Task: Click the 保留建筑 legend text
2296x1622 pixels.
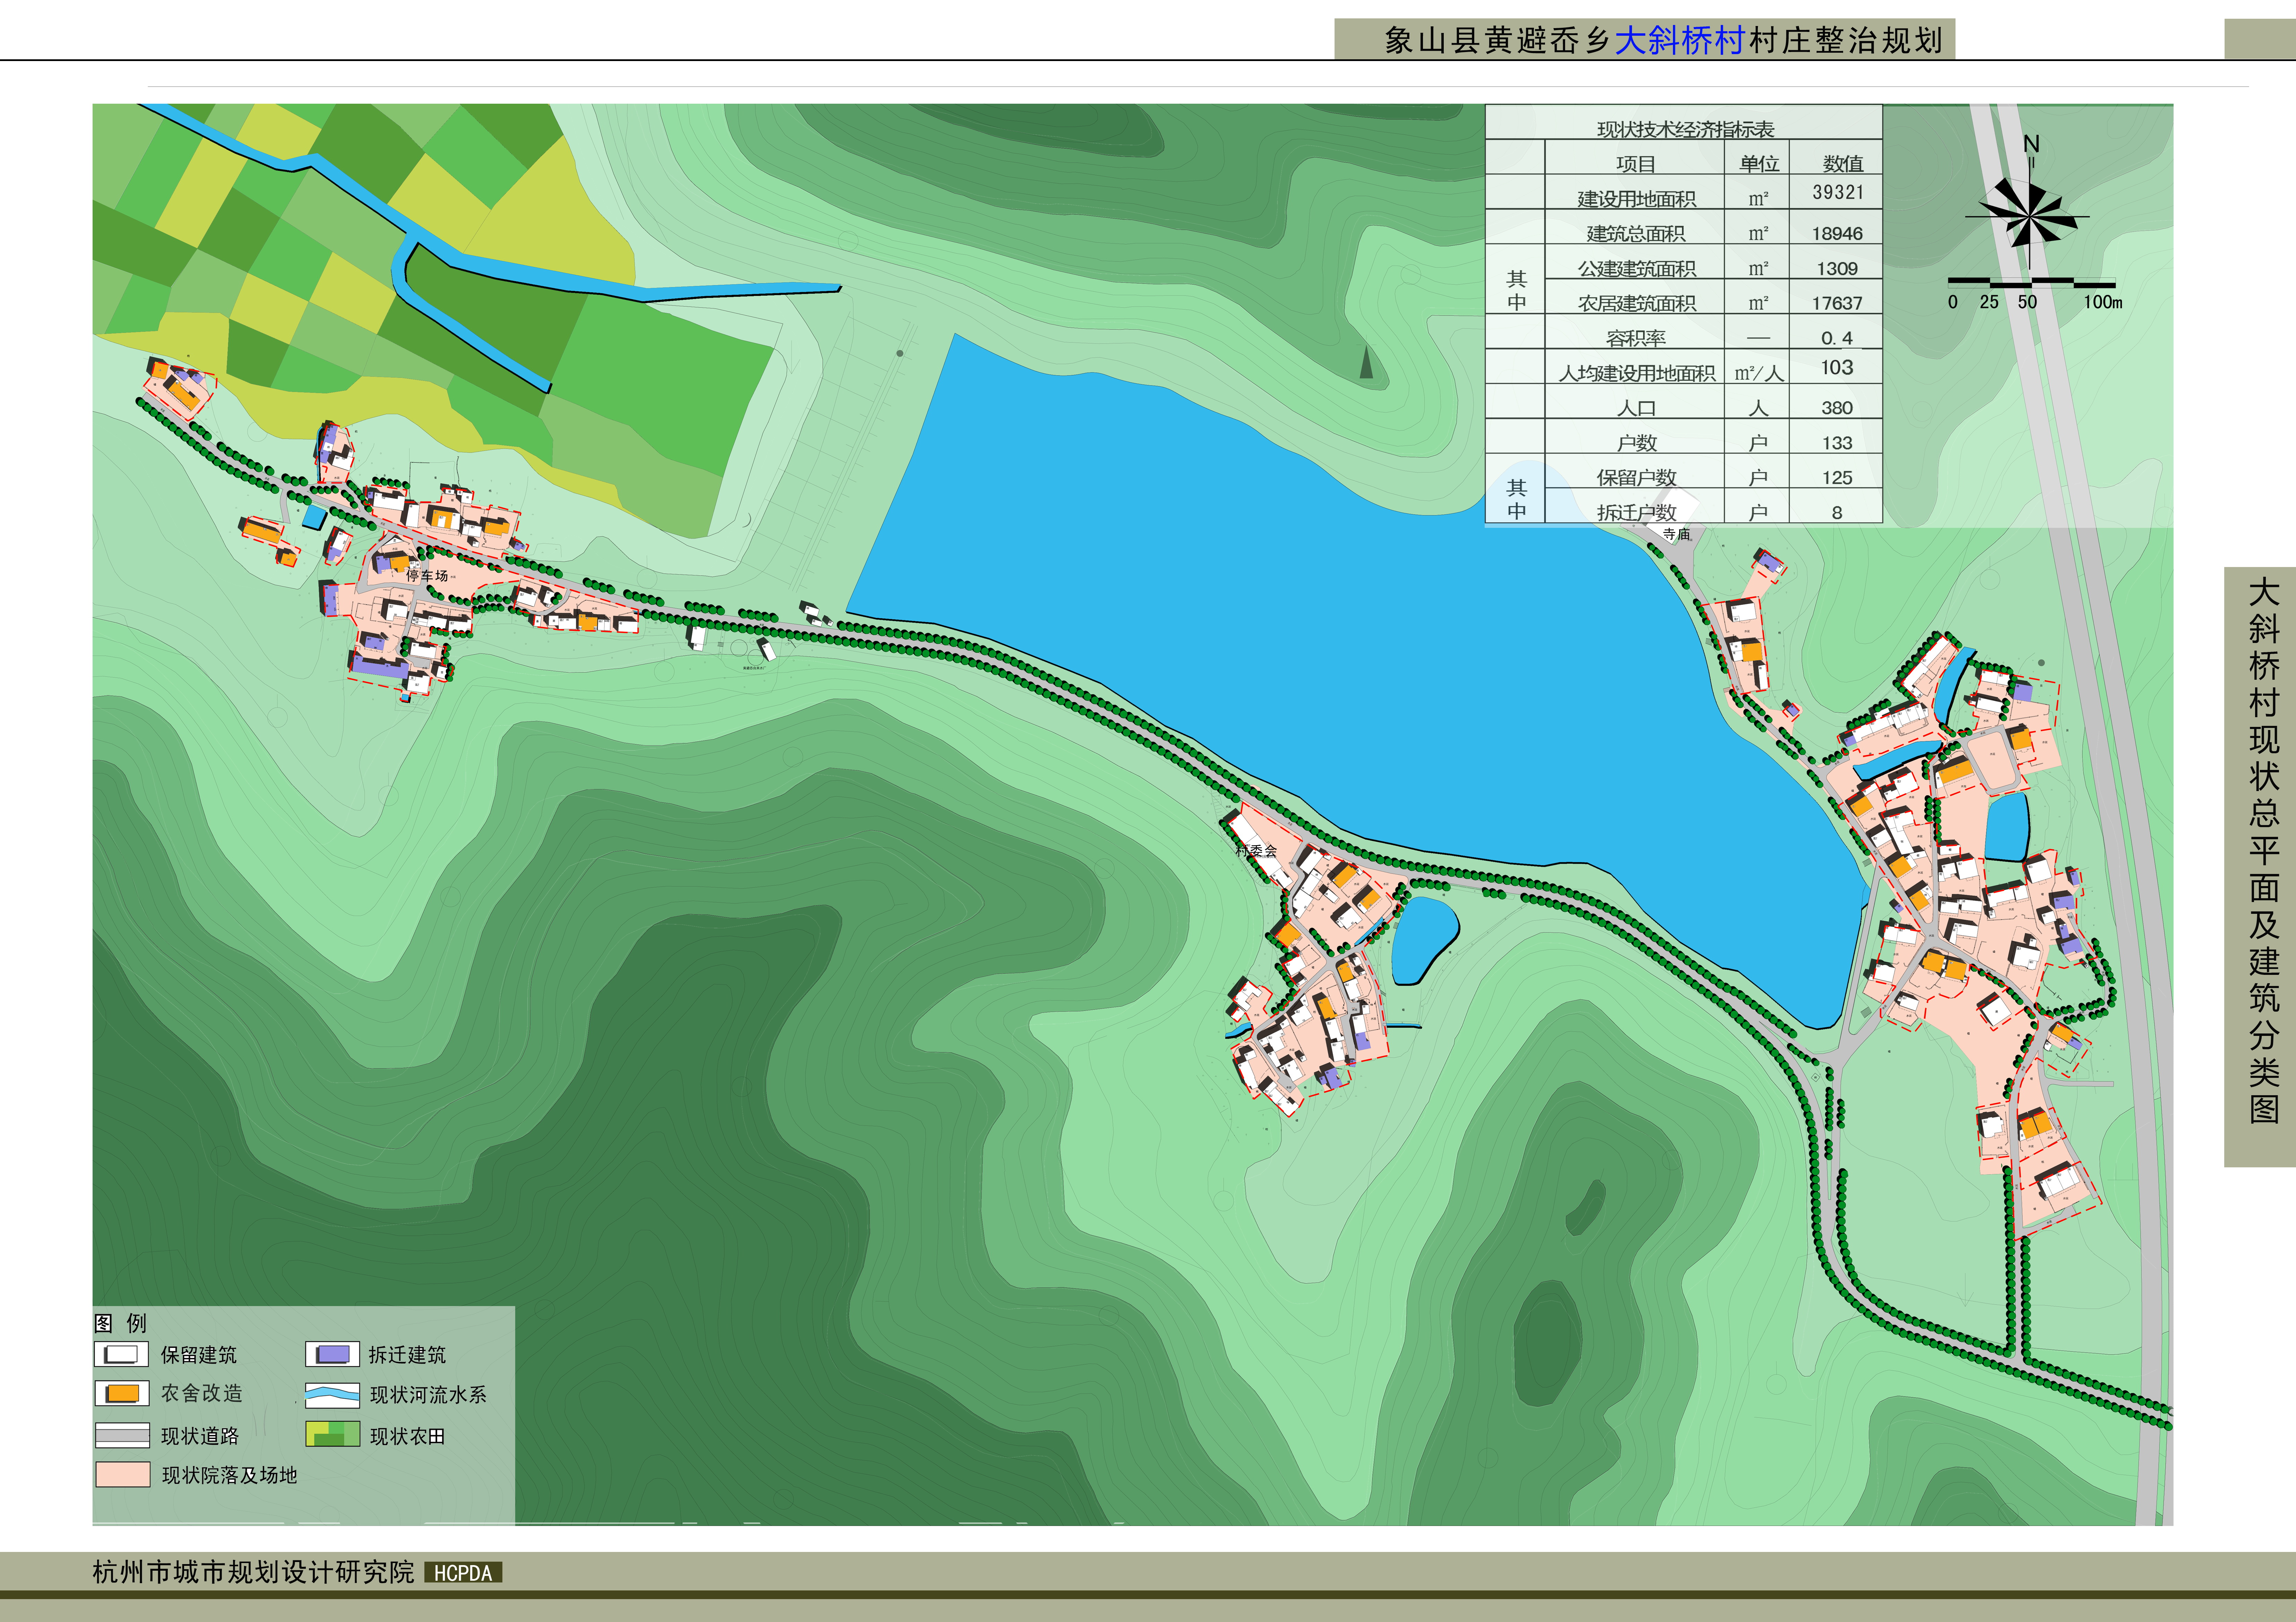Action: pos(199,1355)
